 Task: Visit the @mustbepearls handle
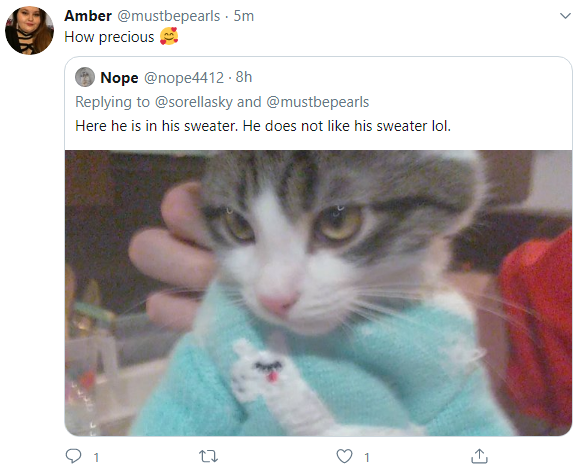tap(169, 16)
